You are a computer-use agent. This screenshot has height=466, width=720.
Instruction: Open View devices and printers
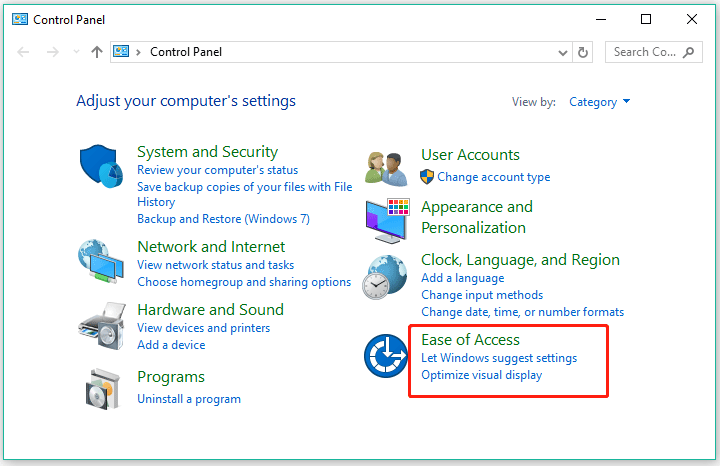204,328
